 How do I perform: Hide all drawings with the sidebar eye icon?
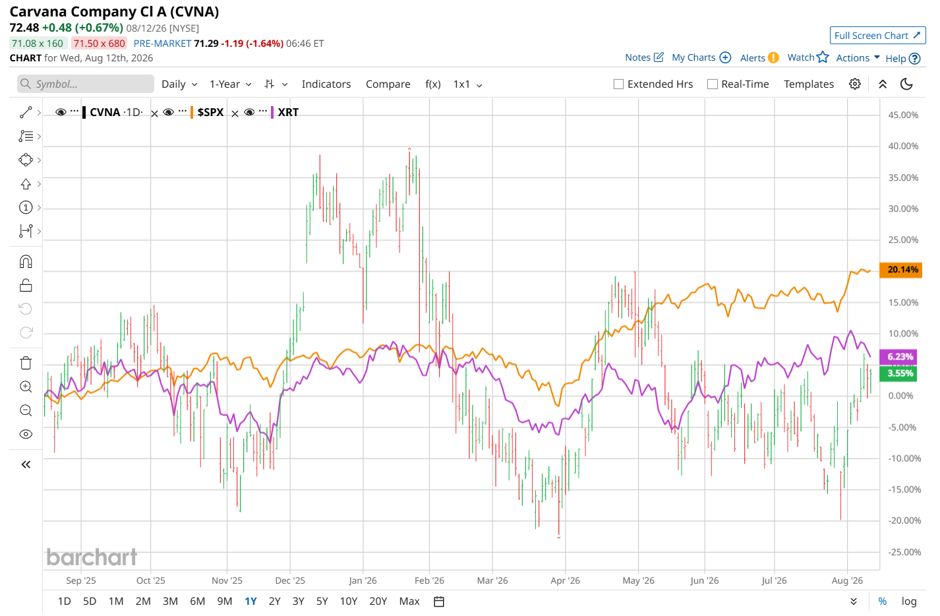(x=25, y=434)
